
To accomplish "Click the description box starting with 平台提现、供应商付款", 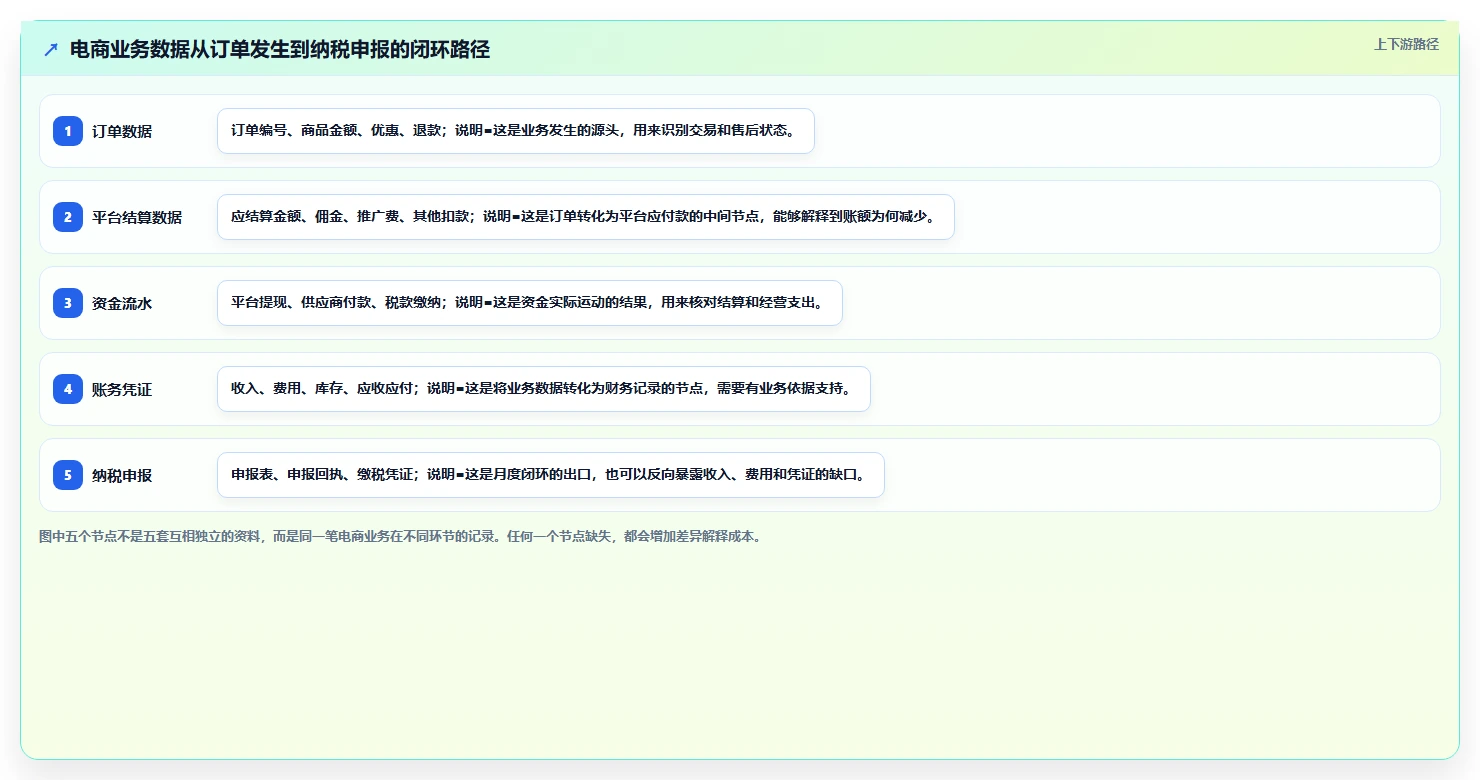I will 530,303.
